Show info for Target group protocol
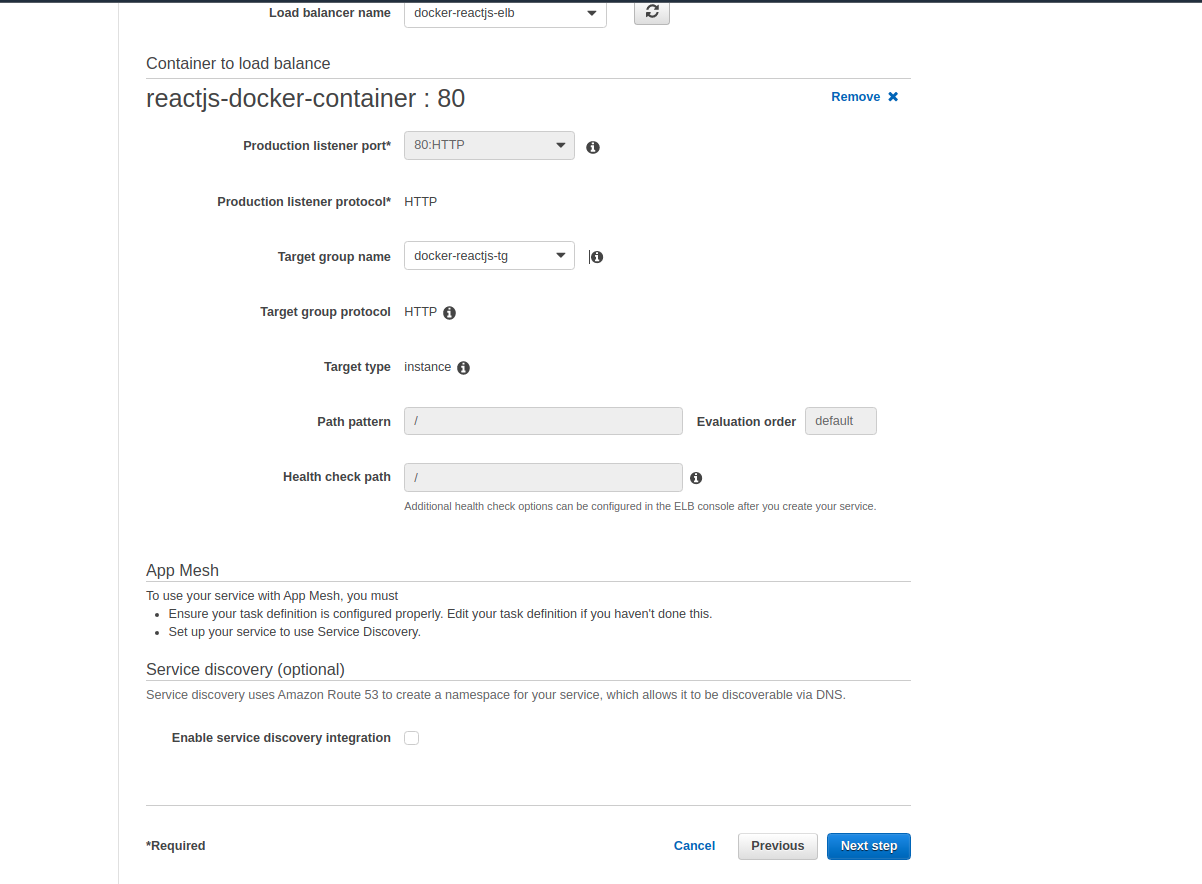Image resolution: width=1202 pixels, height=884 pixels. (450, 313)
